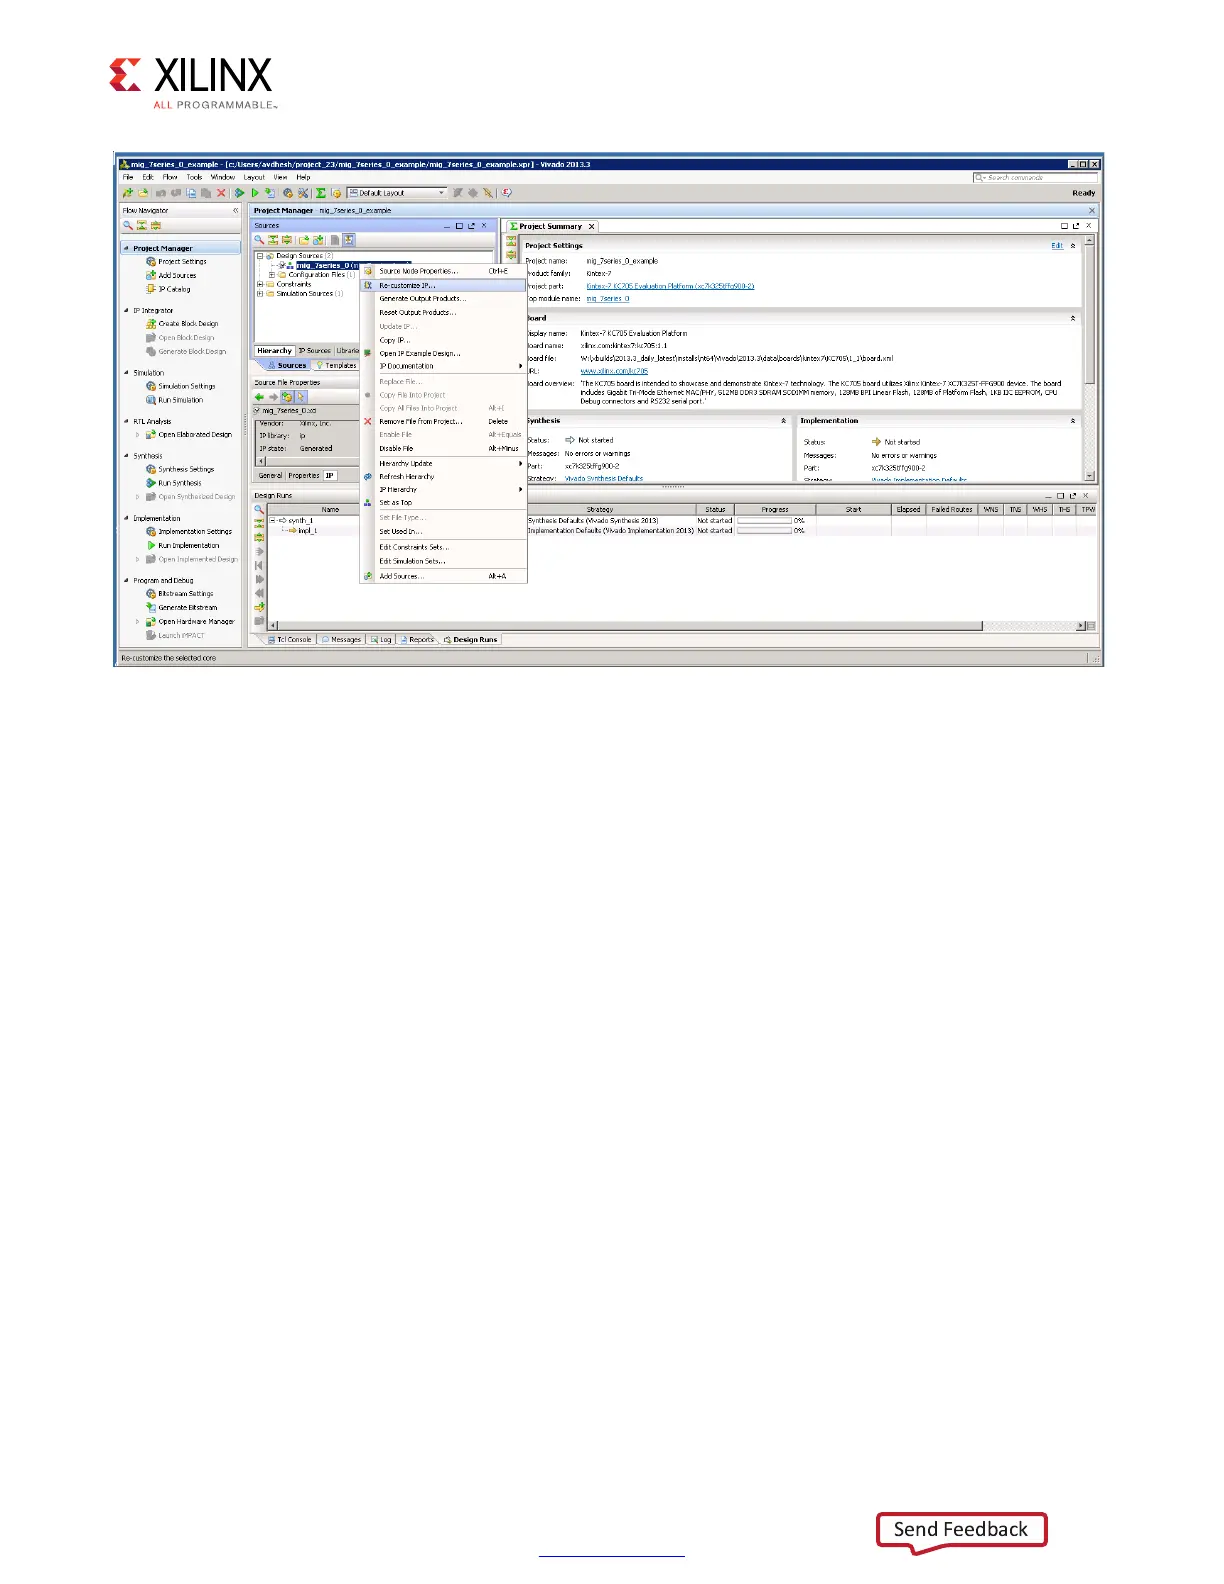Click the Properties tab in Source File Properties

(x=304, y=476)
